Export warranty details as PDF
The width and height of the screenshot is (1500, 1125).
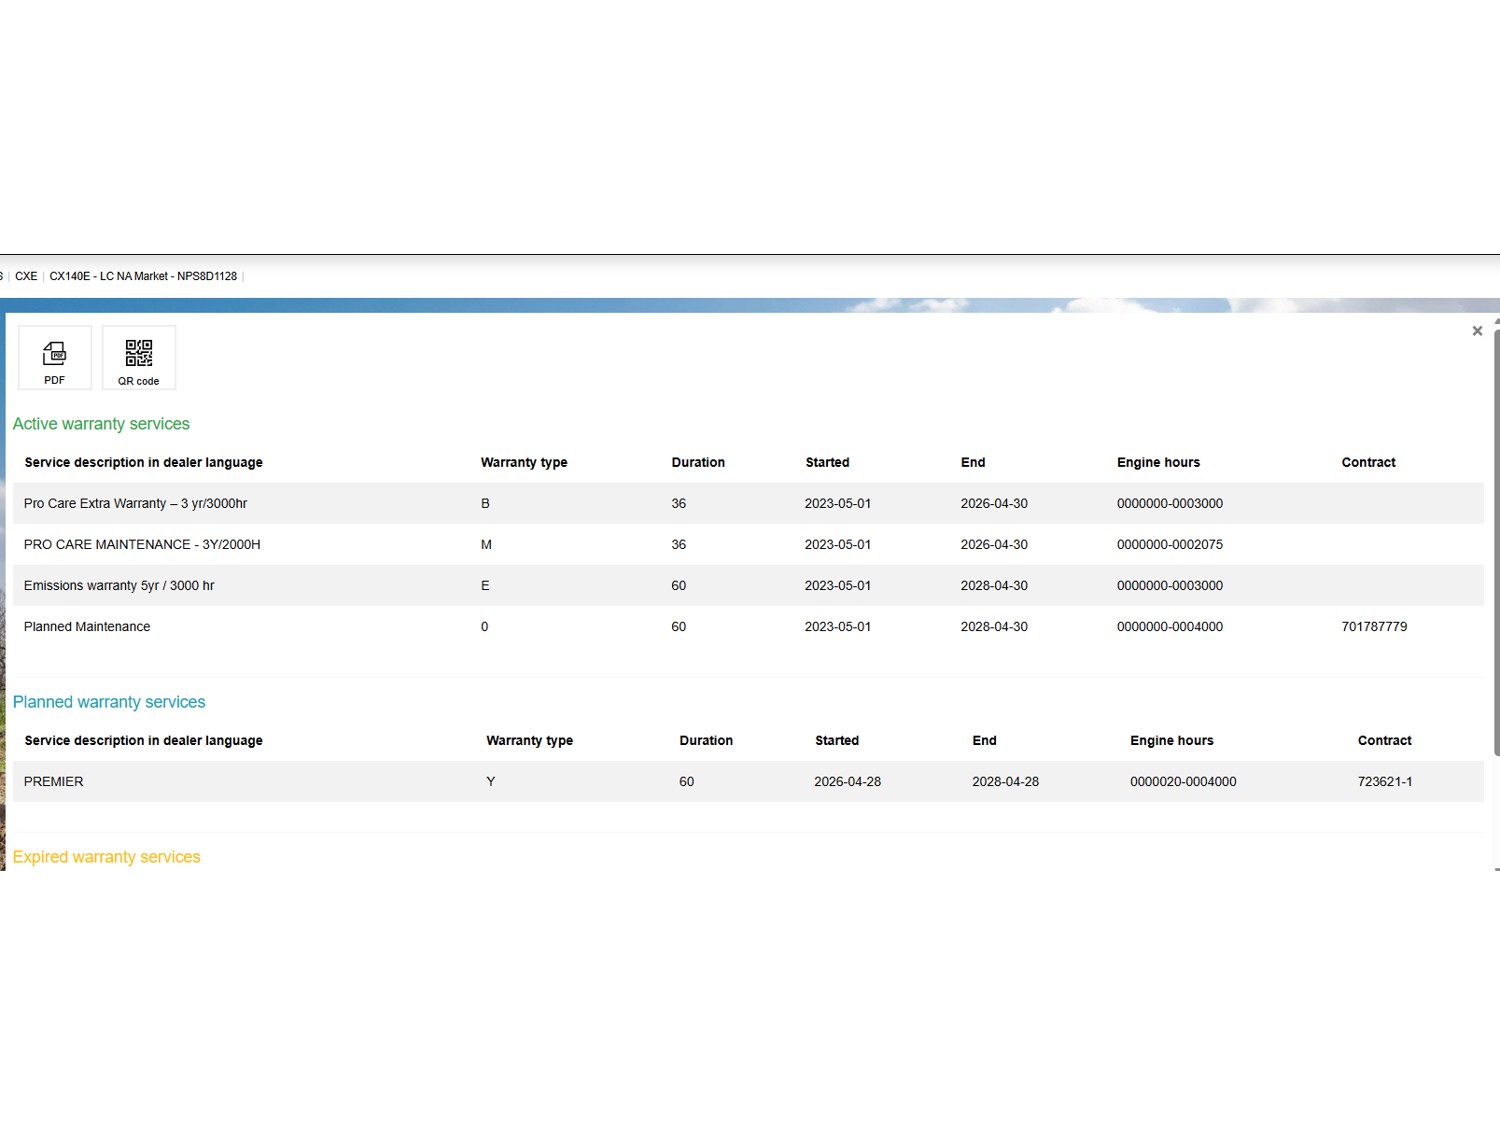(x=55, y=358)
